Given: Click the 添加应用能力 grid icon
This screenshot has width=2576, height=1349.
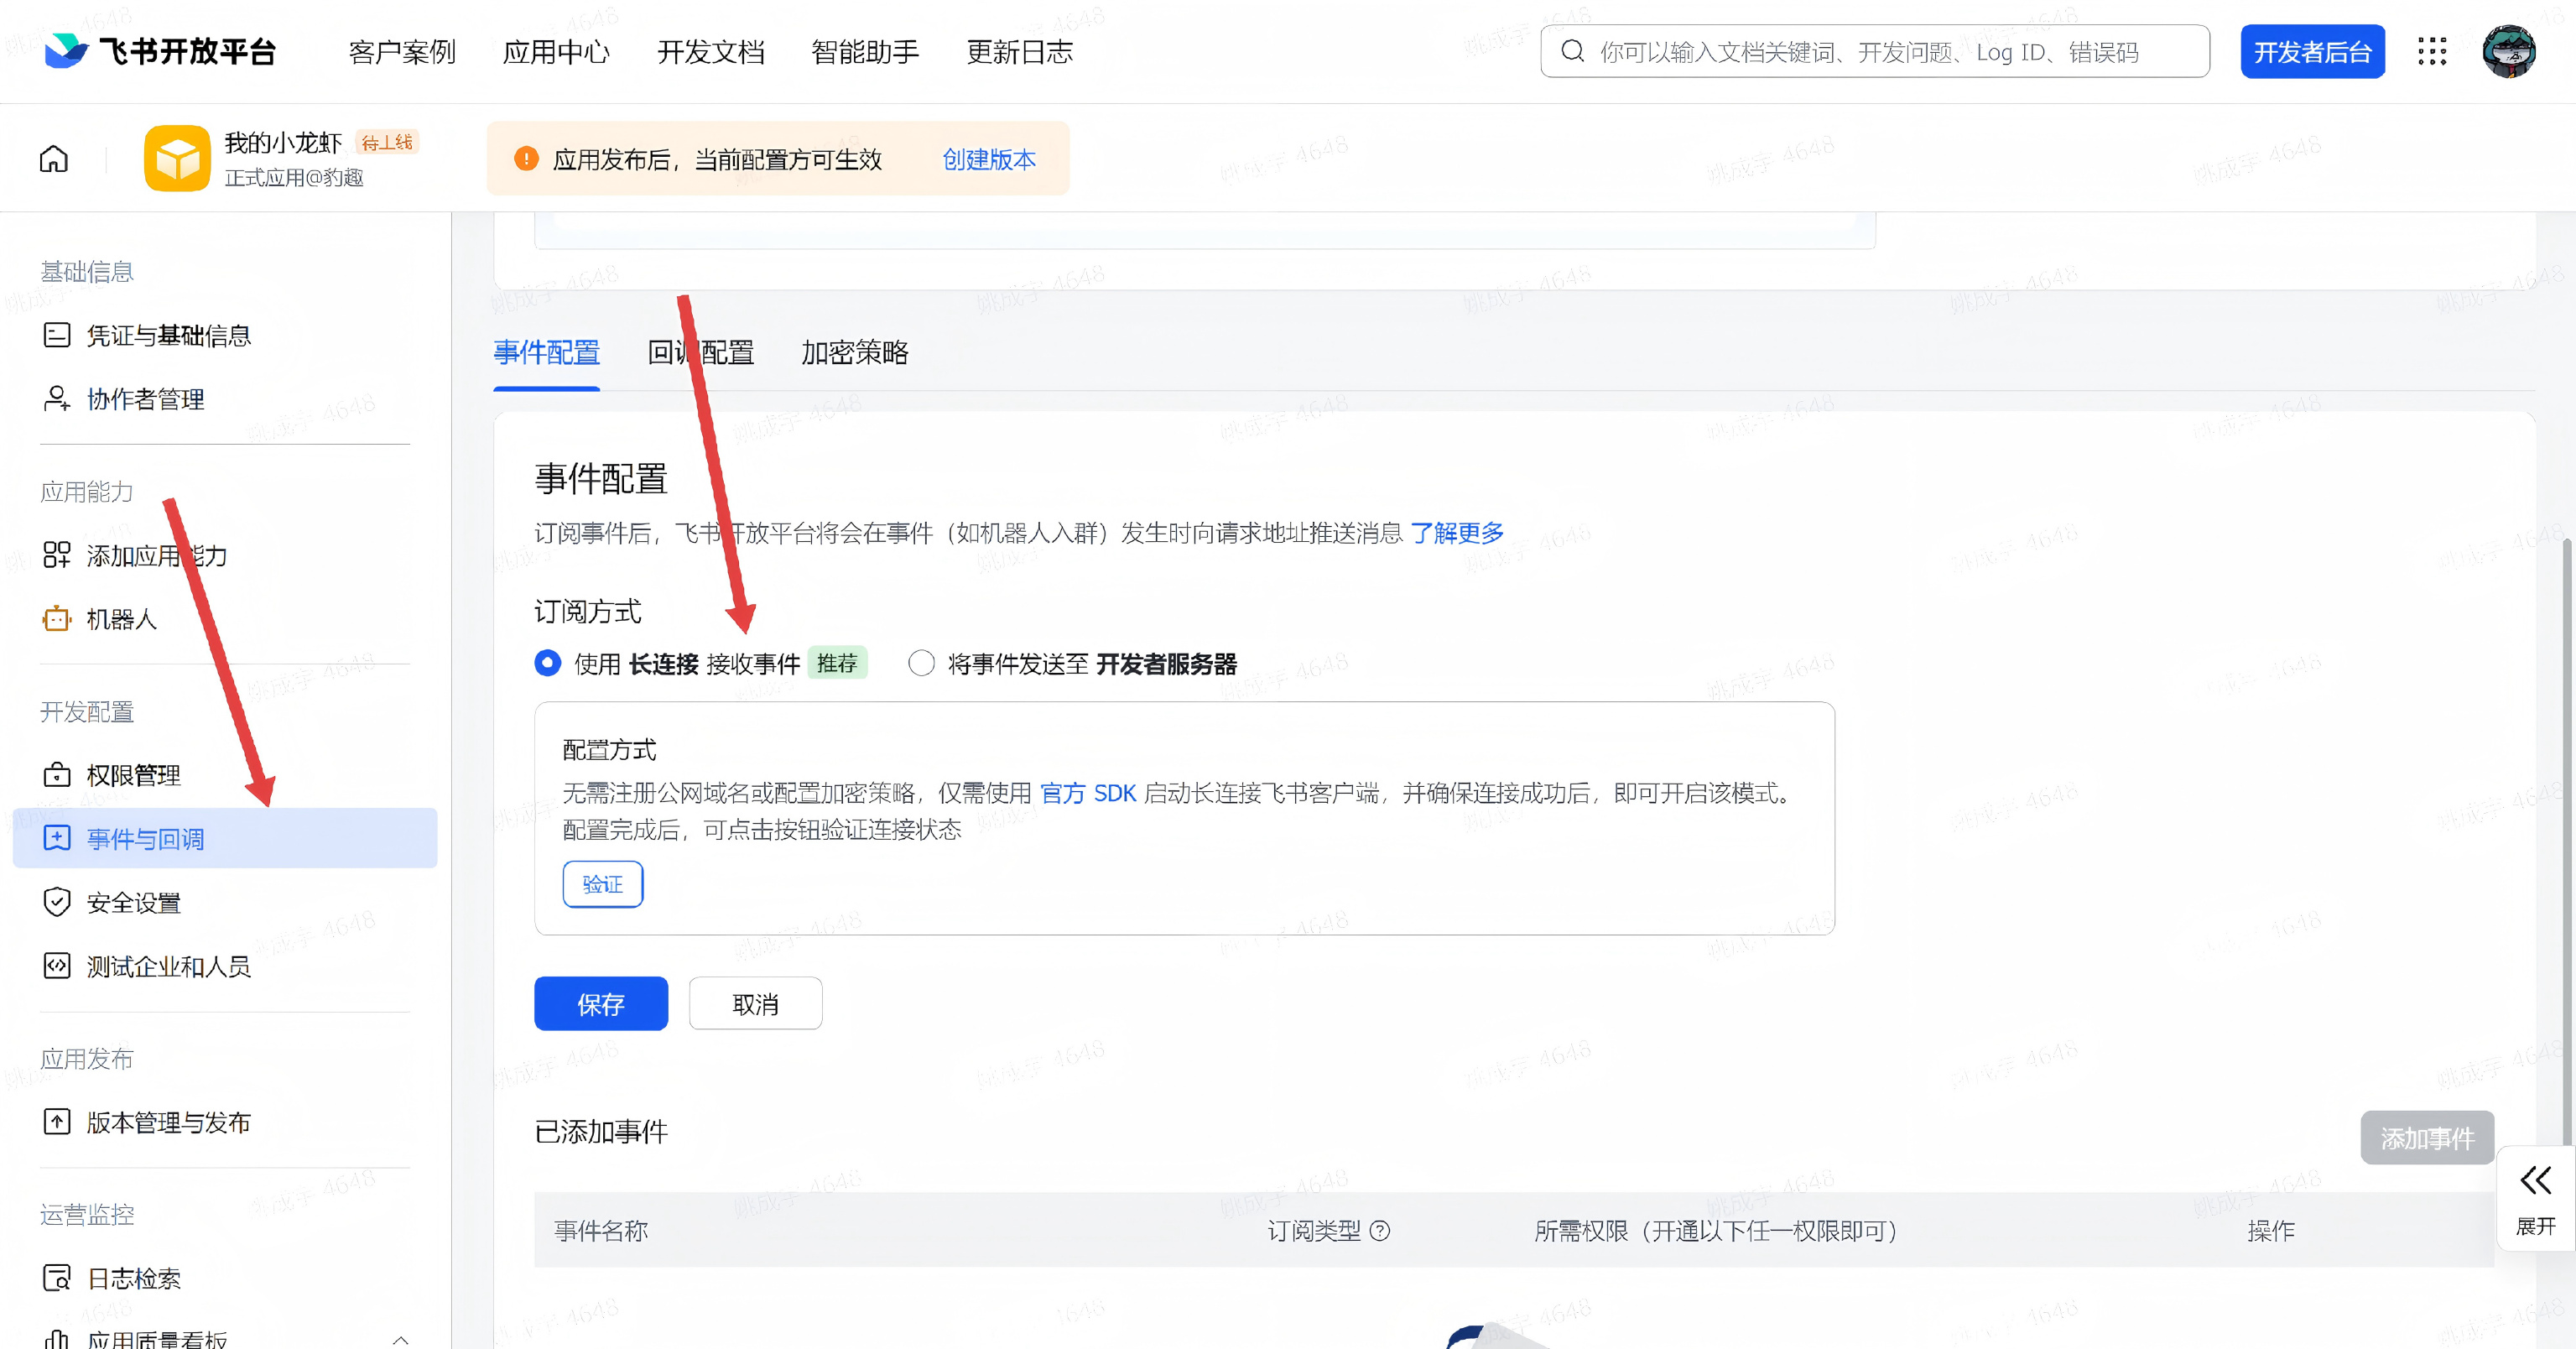Looking at the screenshot, I should 57,555.
